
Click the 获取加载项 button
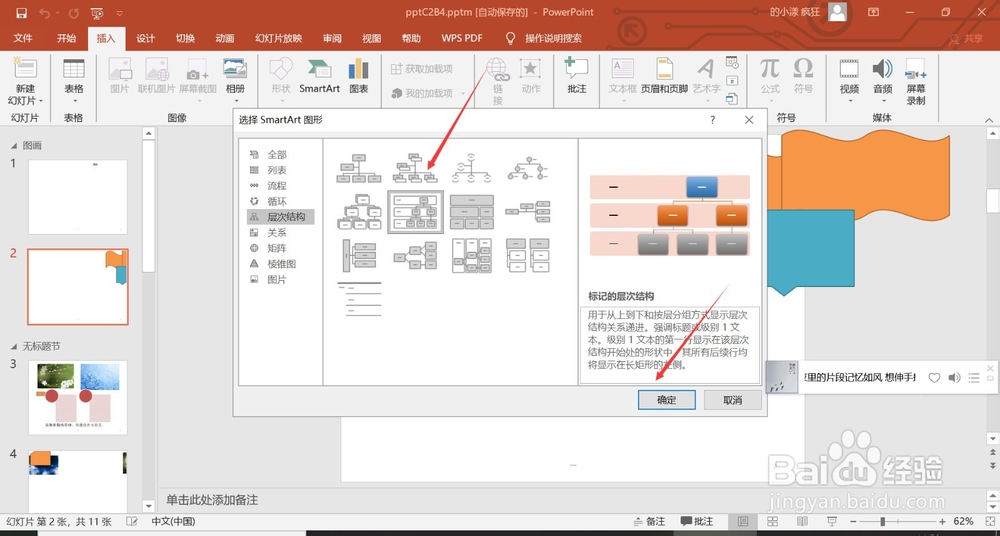[422, 69]
